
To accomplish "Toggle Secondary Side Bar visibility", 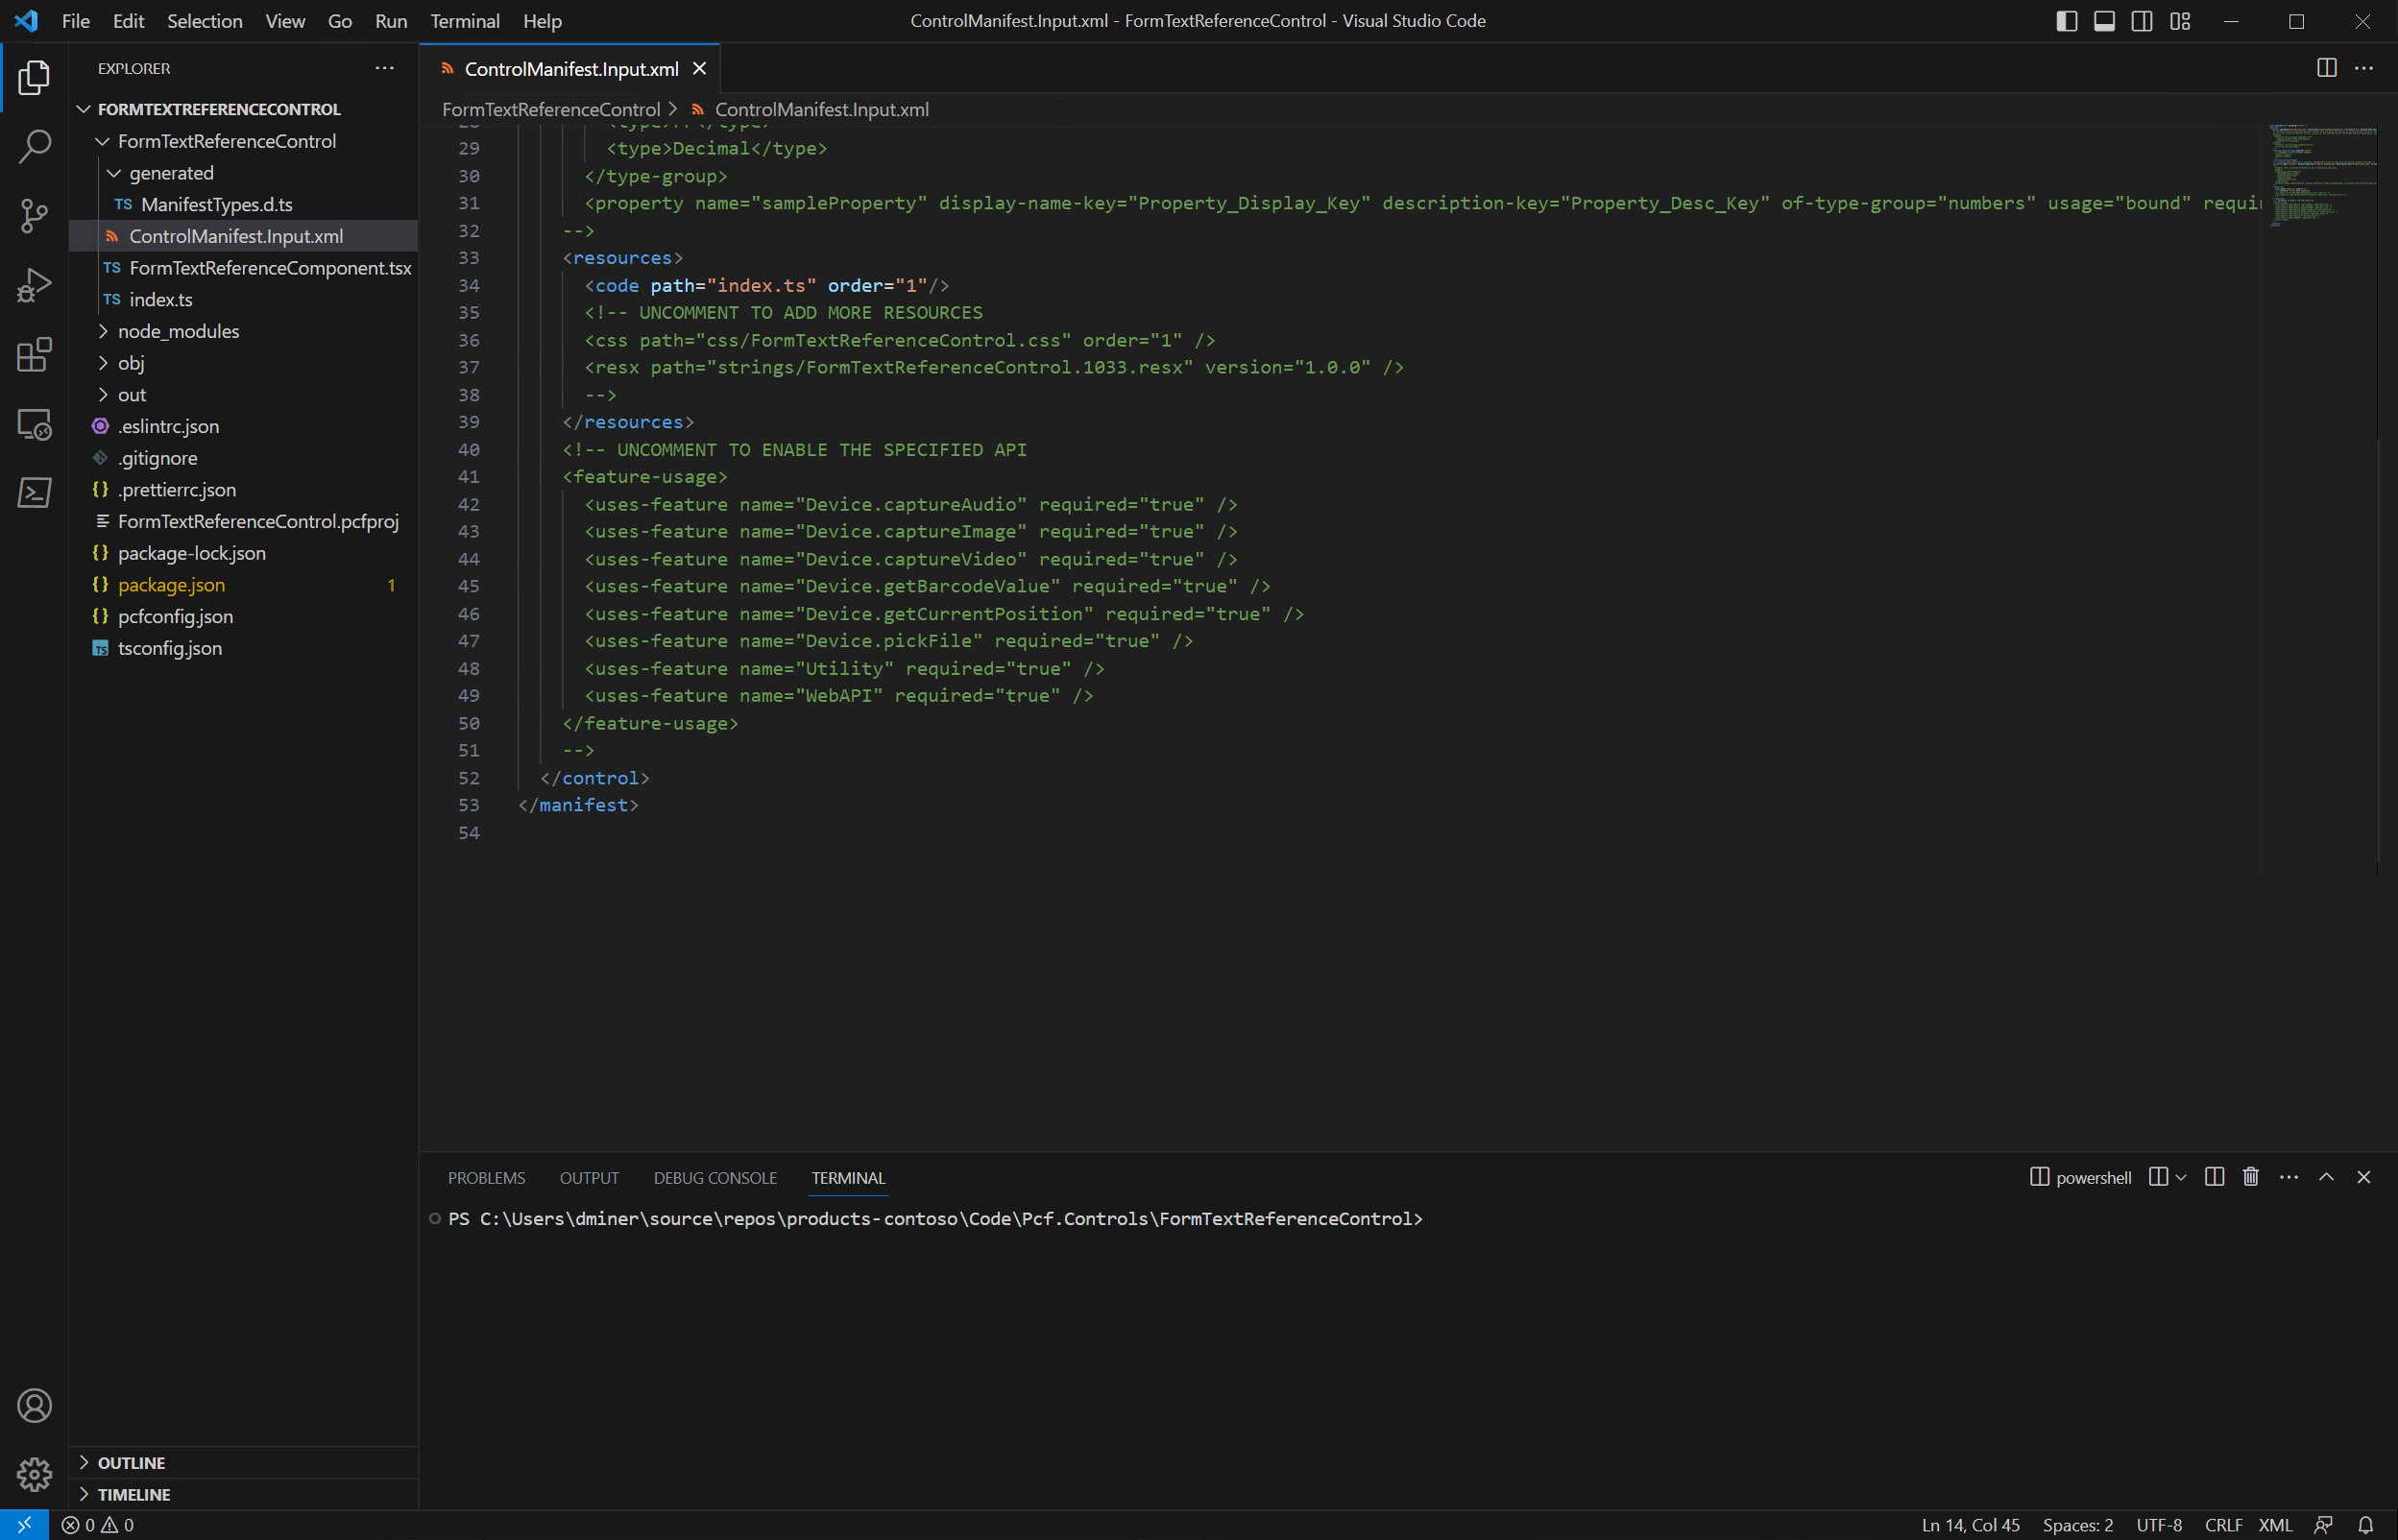I will pos(2141,21).
